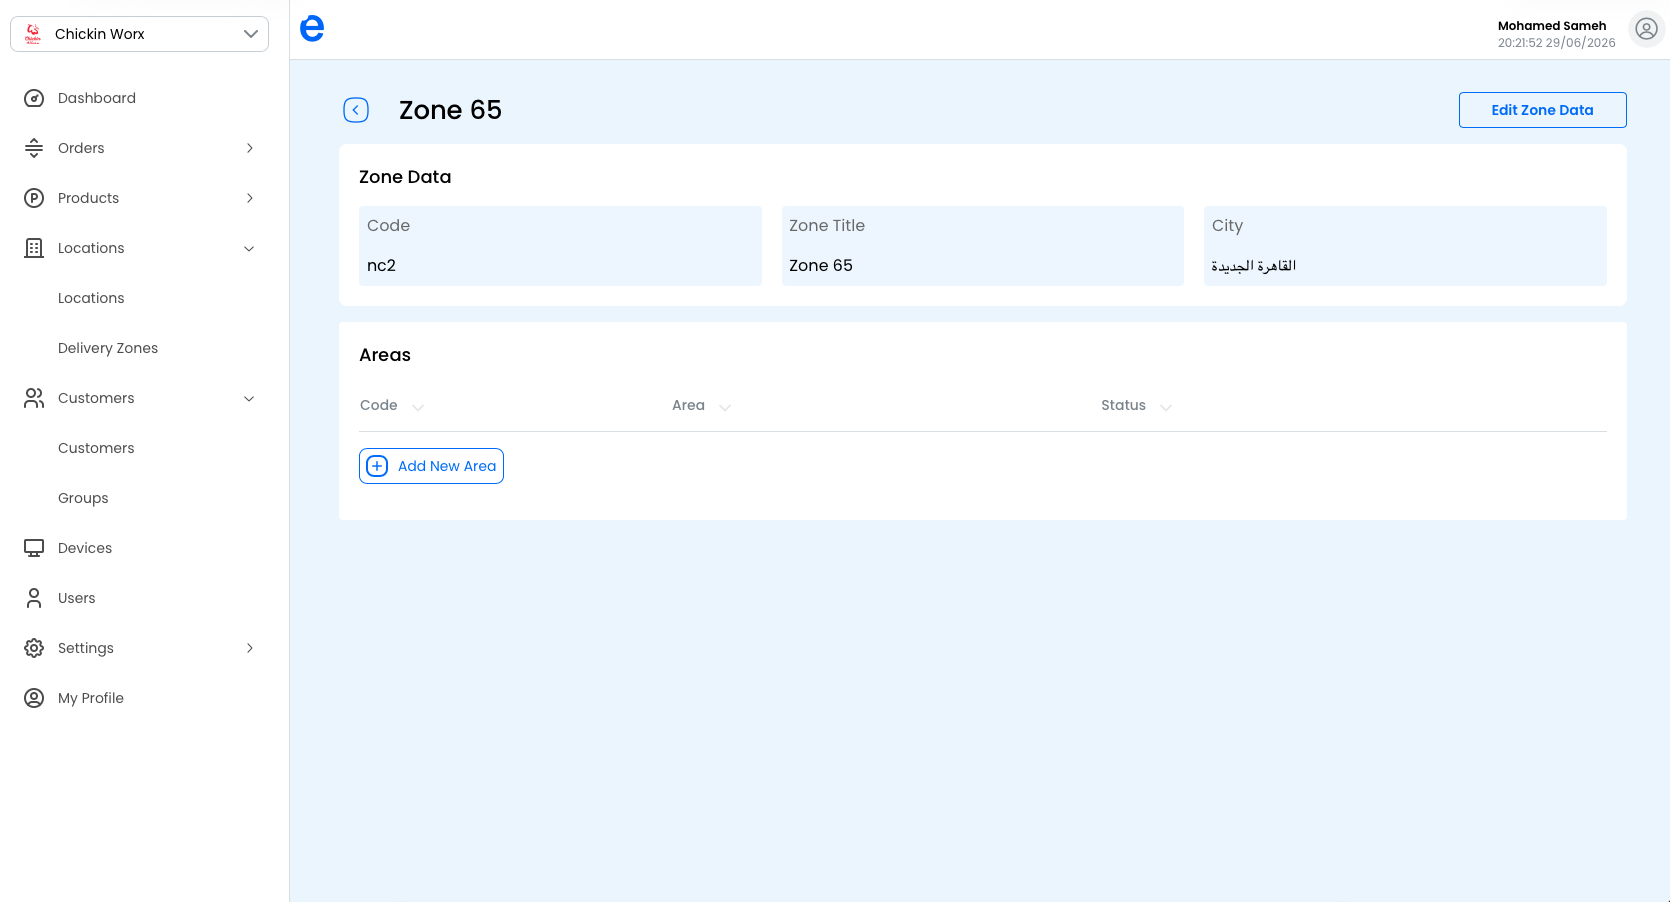Collapse the Locations submenu chevron
This screenshot has height=902, width=1670.
click(x=250, y=248)
